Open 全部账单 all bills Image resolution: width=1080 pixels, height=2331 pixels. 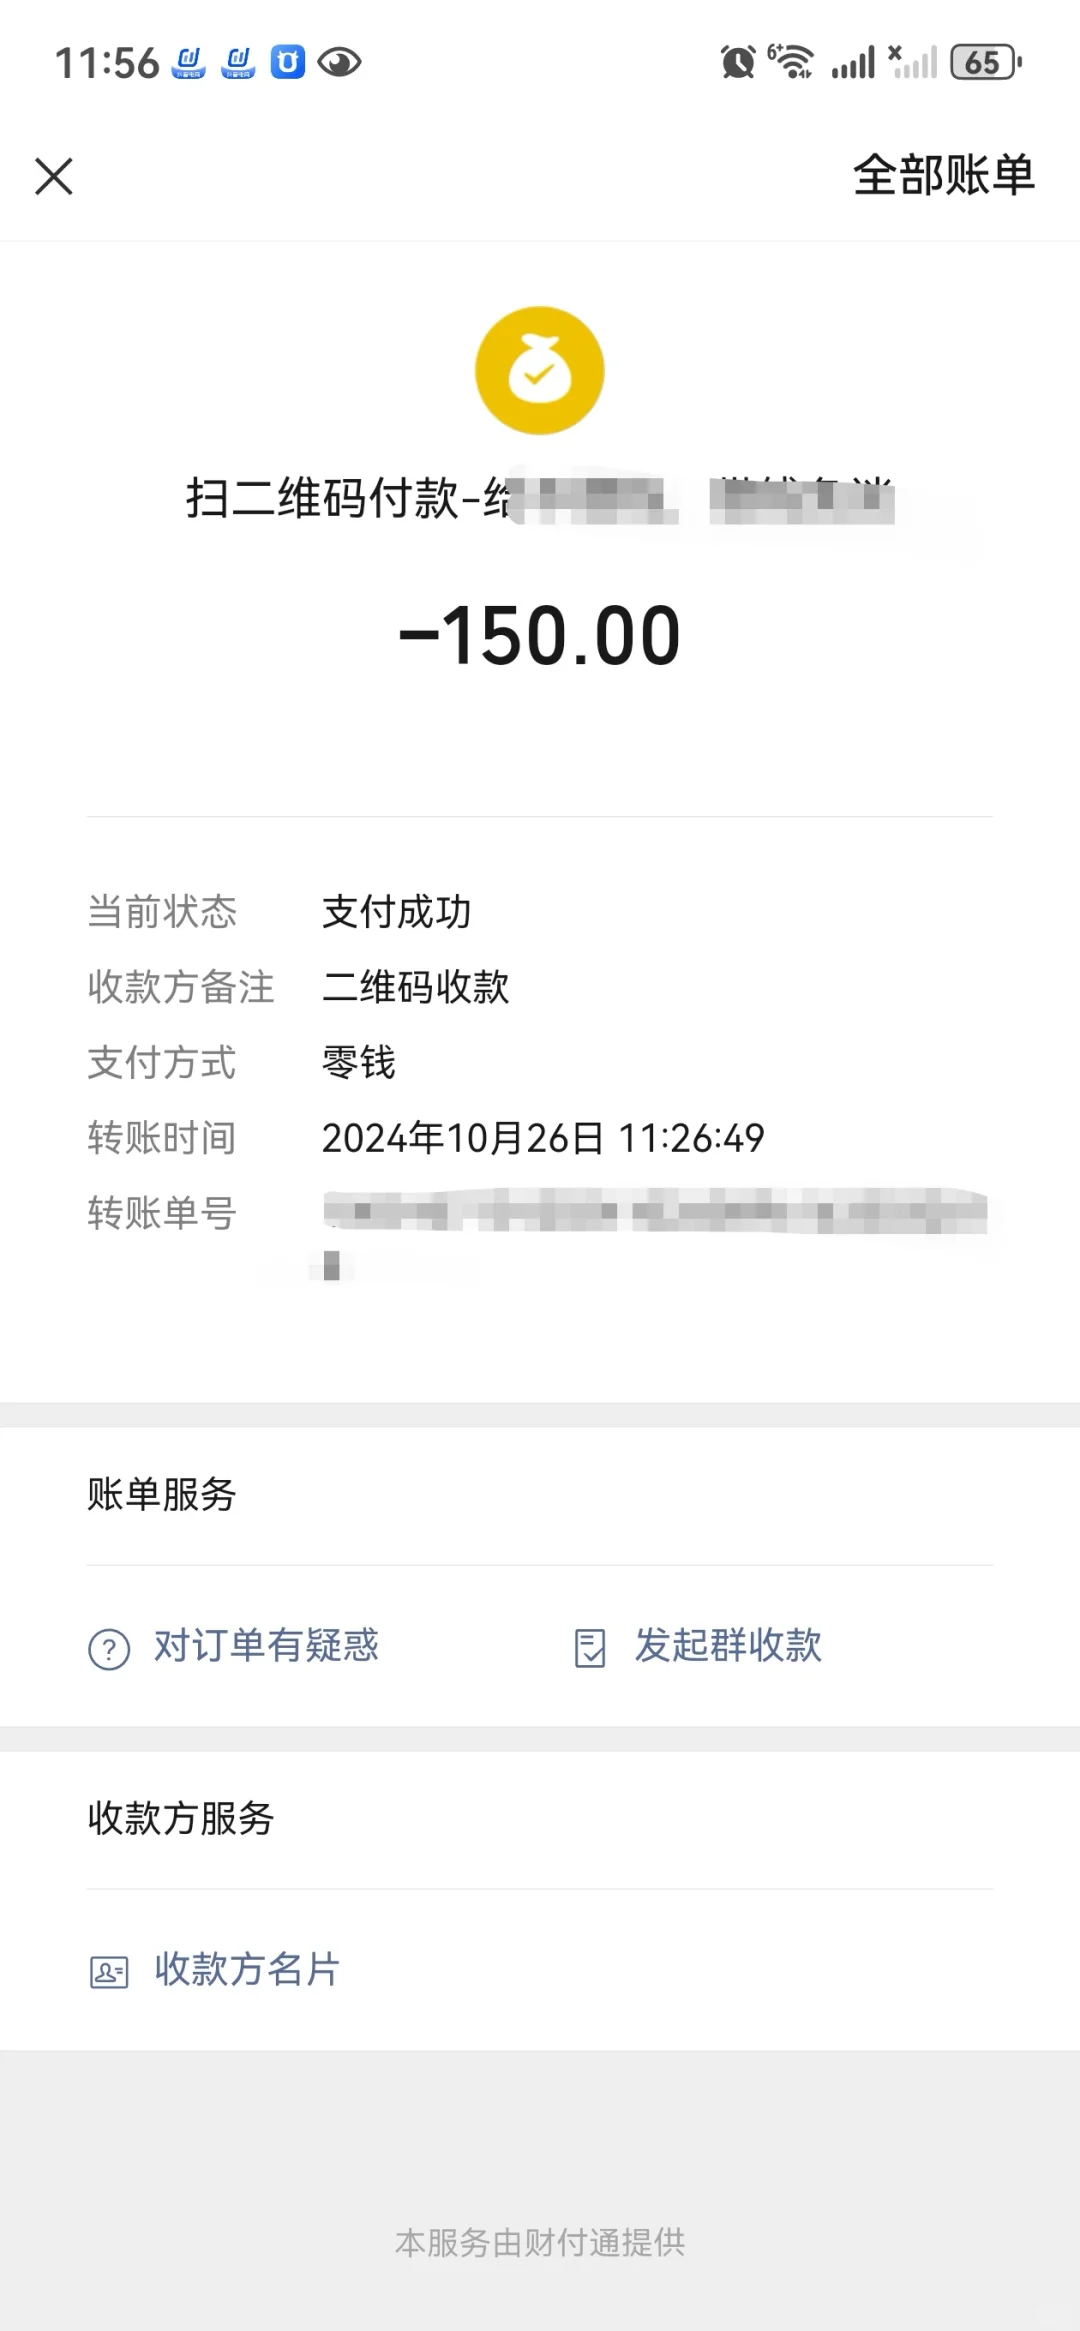pos(943,176)
